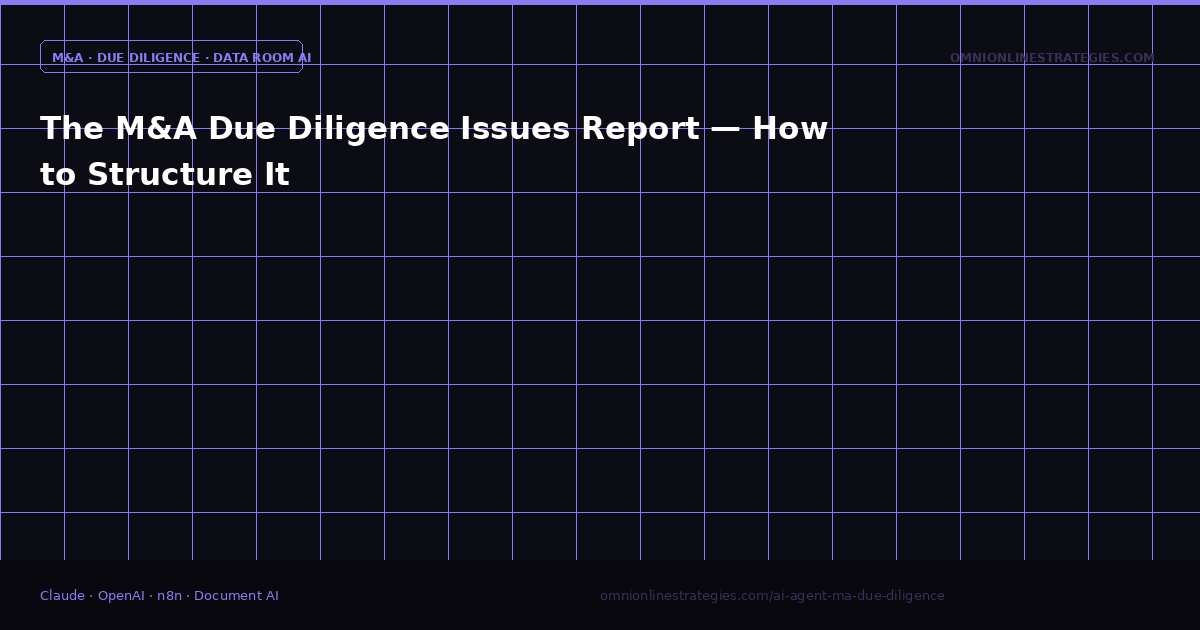Click the Claude · OpenAI · n8n · Document AI footer text

[x=159, y=596]
